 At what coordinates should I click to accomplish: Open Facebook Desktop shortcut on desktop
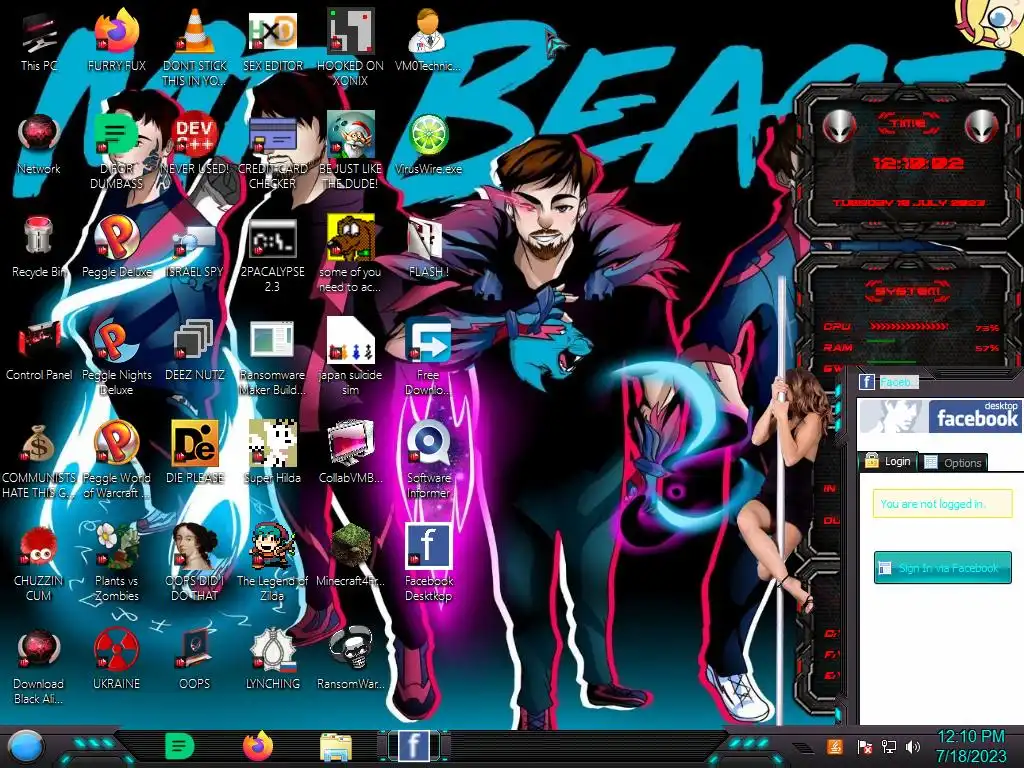click(428, 564)
